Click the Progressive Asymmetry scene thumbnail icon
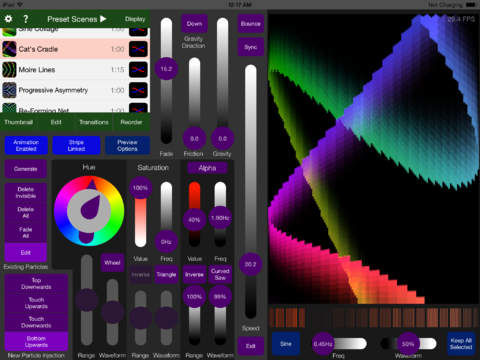 pos(9,90)
